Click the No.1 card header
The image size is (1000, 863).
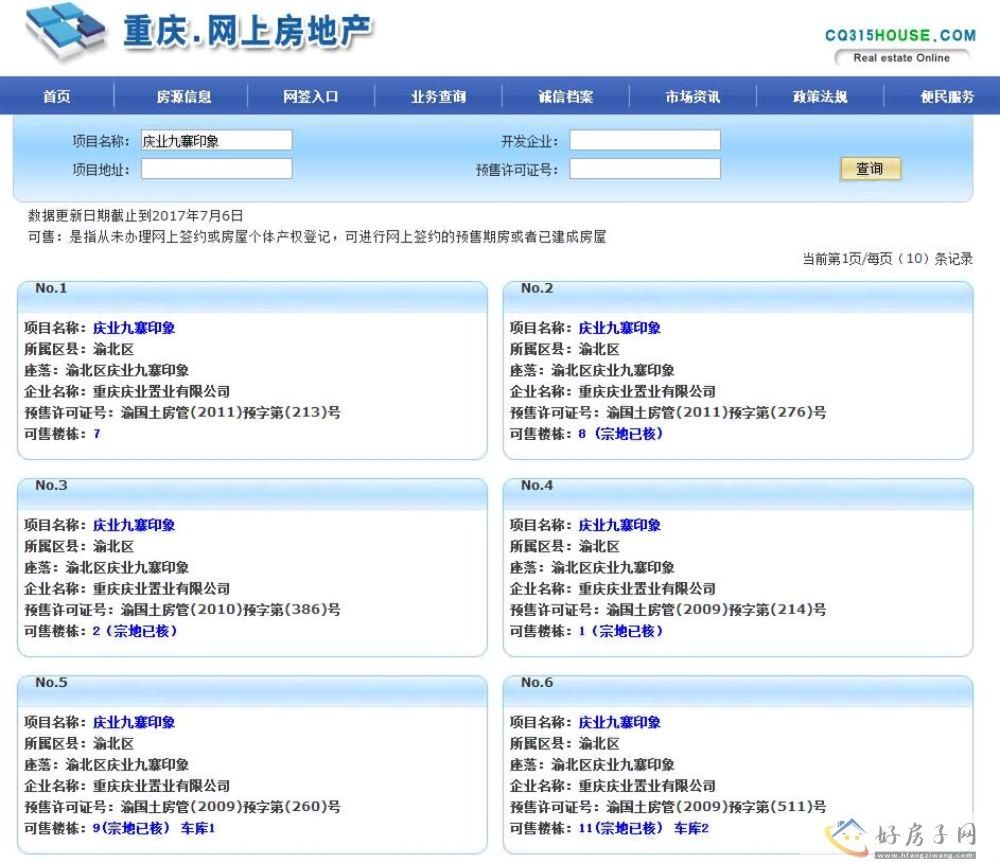click(253, 295)
